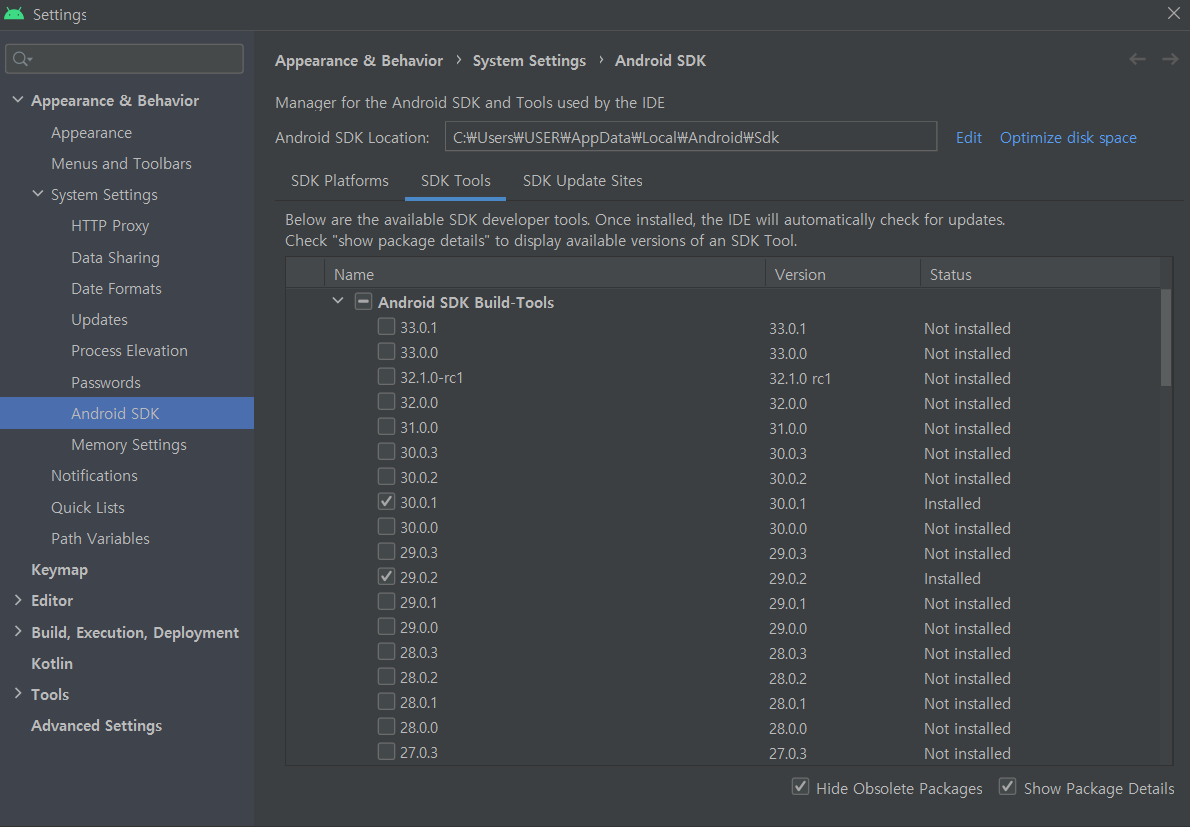Viewport: 1190px width, 827px height.
Task: Open Memory Settings page
Action: point(128,445)
